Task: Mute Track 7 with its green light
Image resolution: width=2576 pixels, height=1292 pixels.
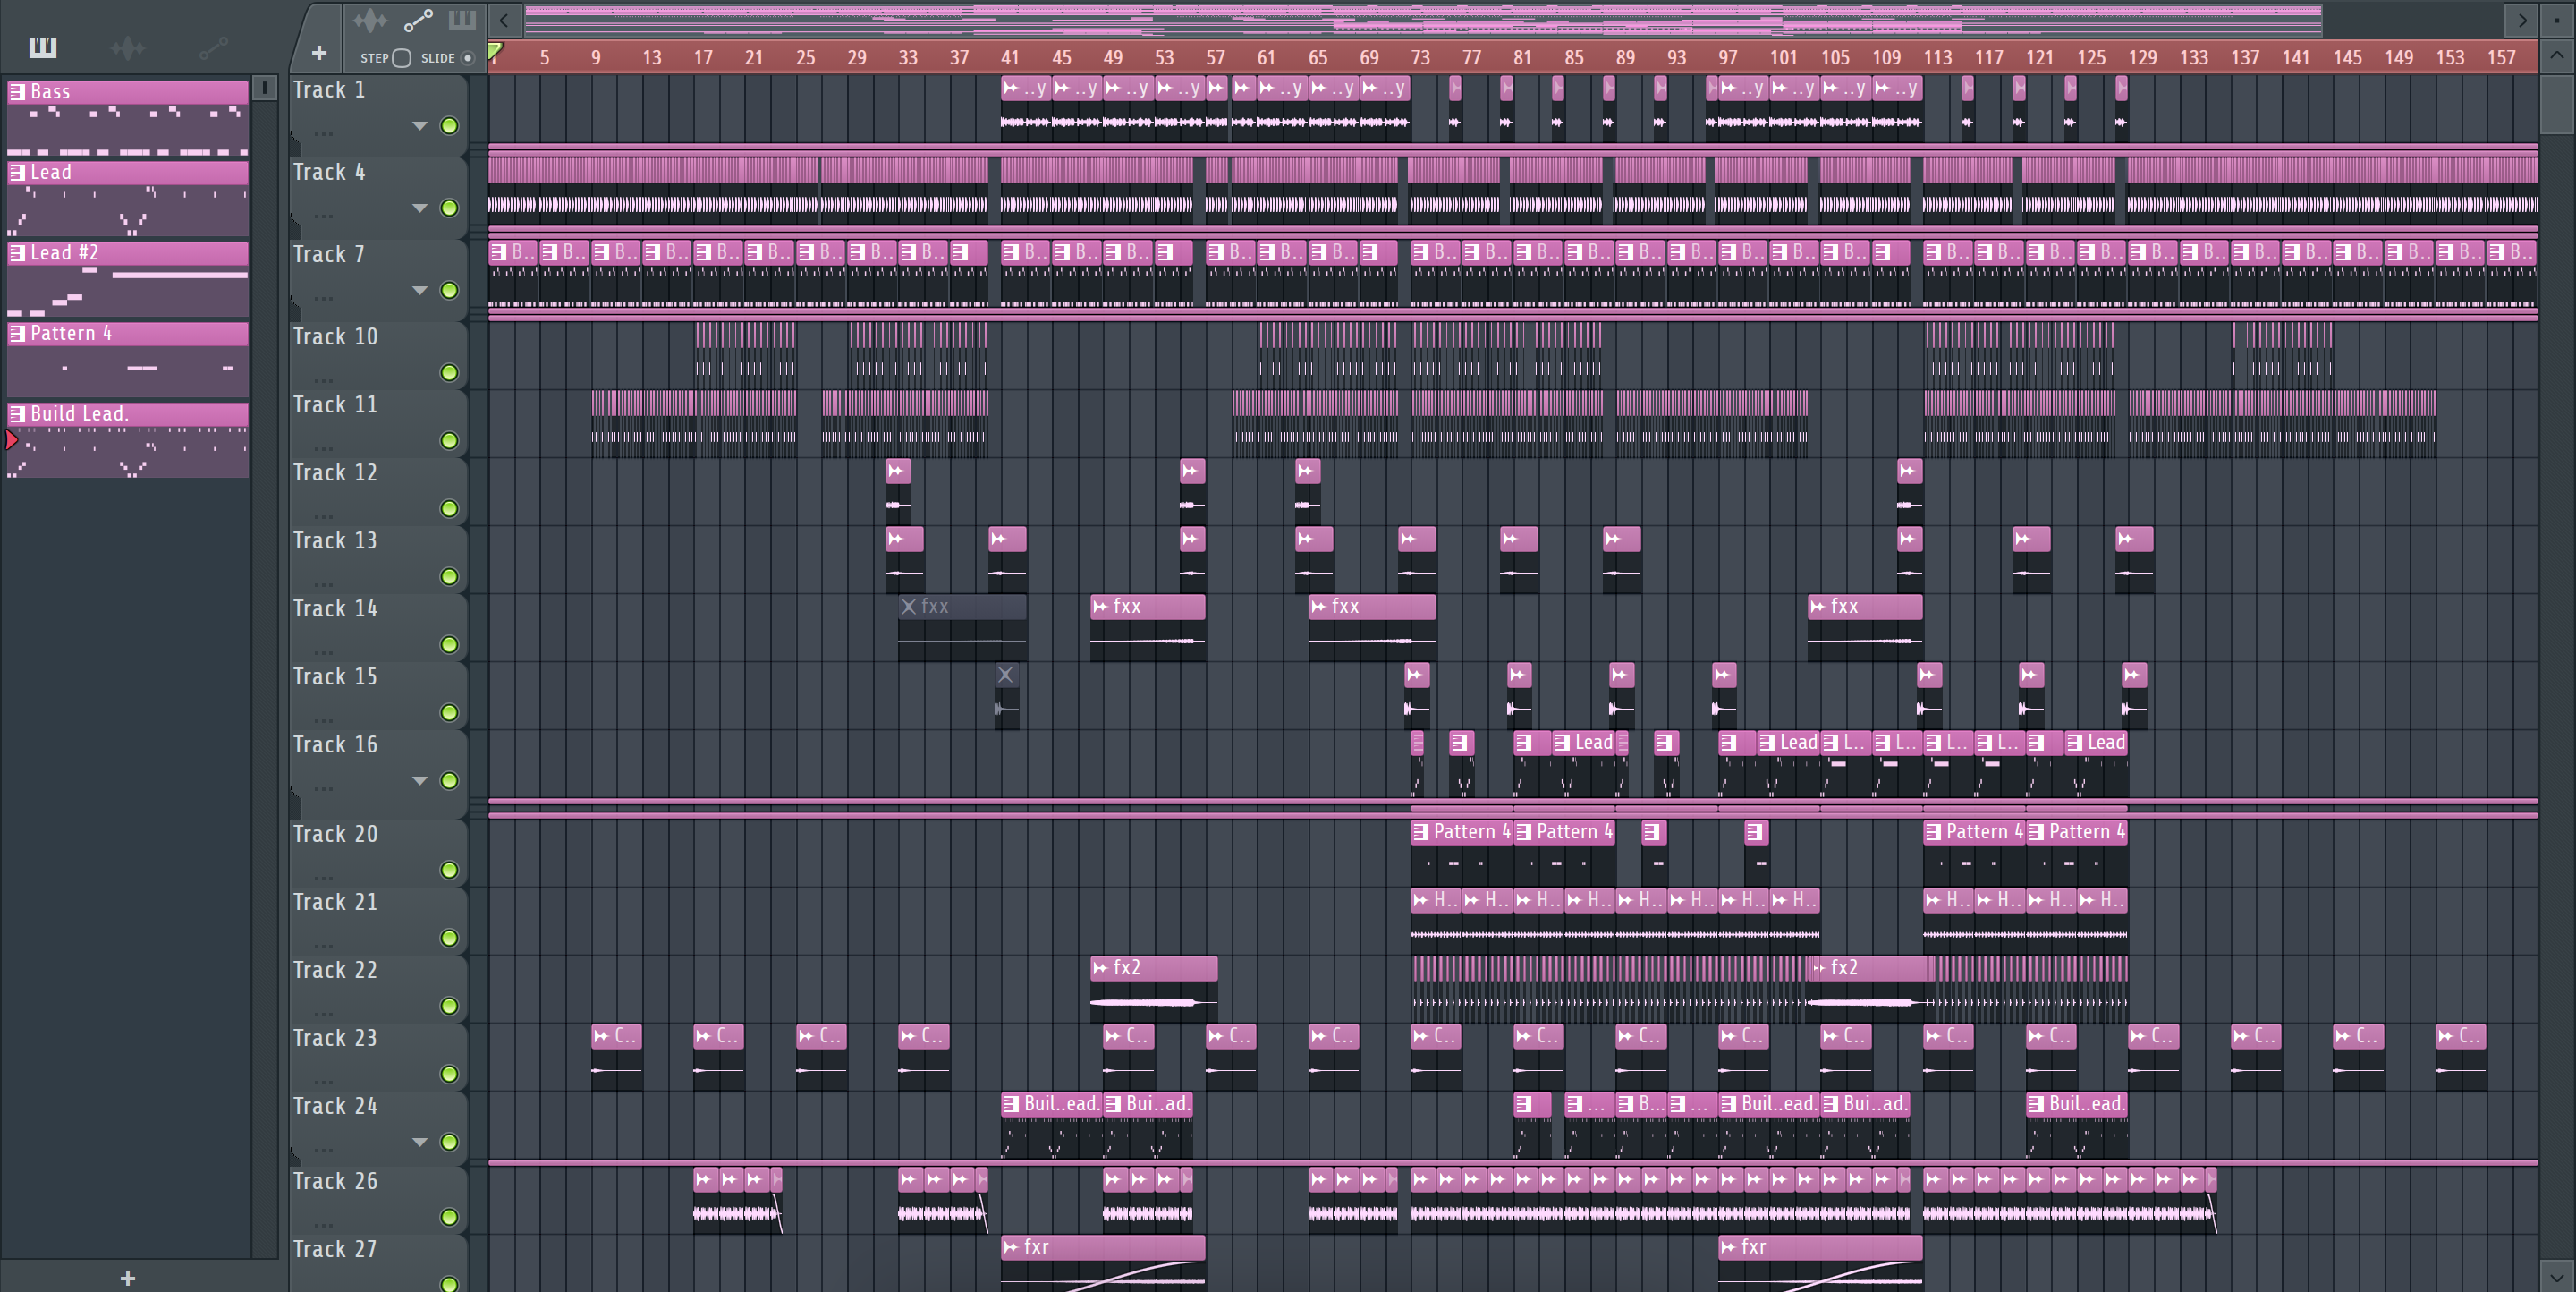Action: coord(450,290)
